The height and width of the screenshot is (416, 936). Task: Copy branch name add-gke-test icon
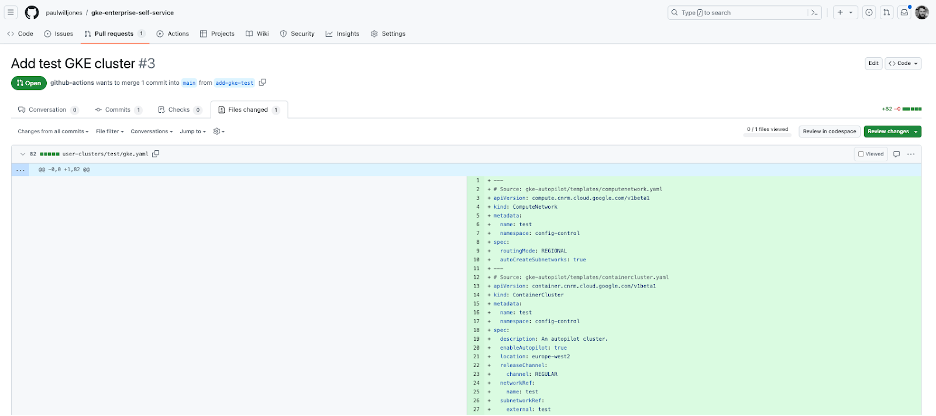click(264, 82)
